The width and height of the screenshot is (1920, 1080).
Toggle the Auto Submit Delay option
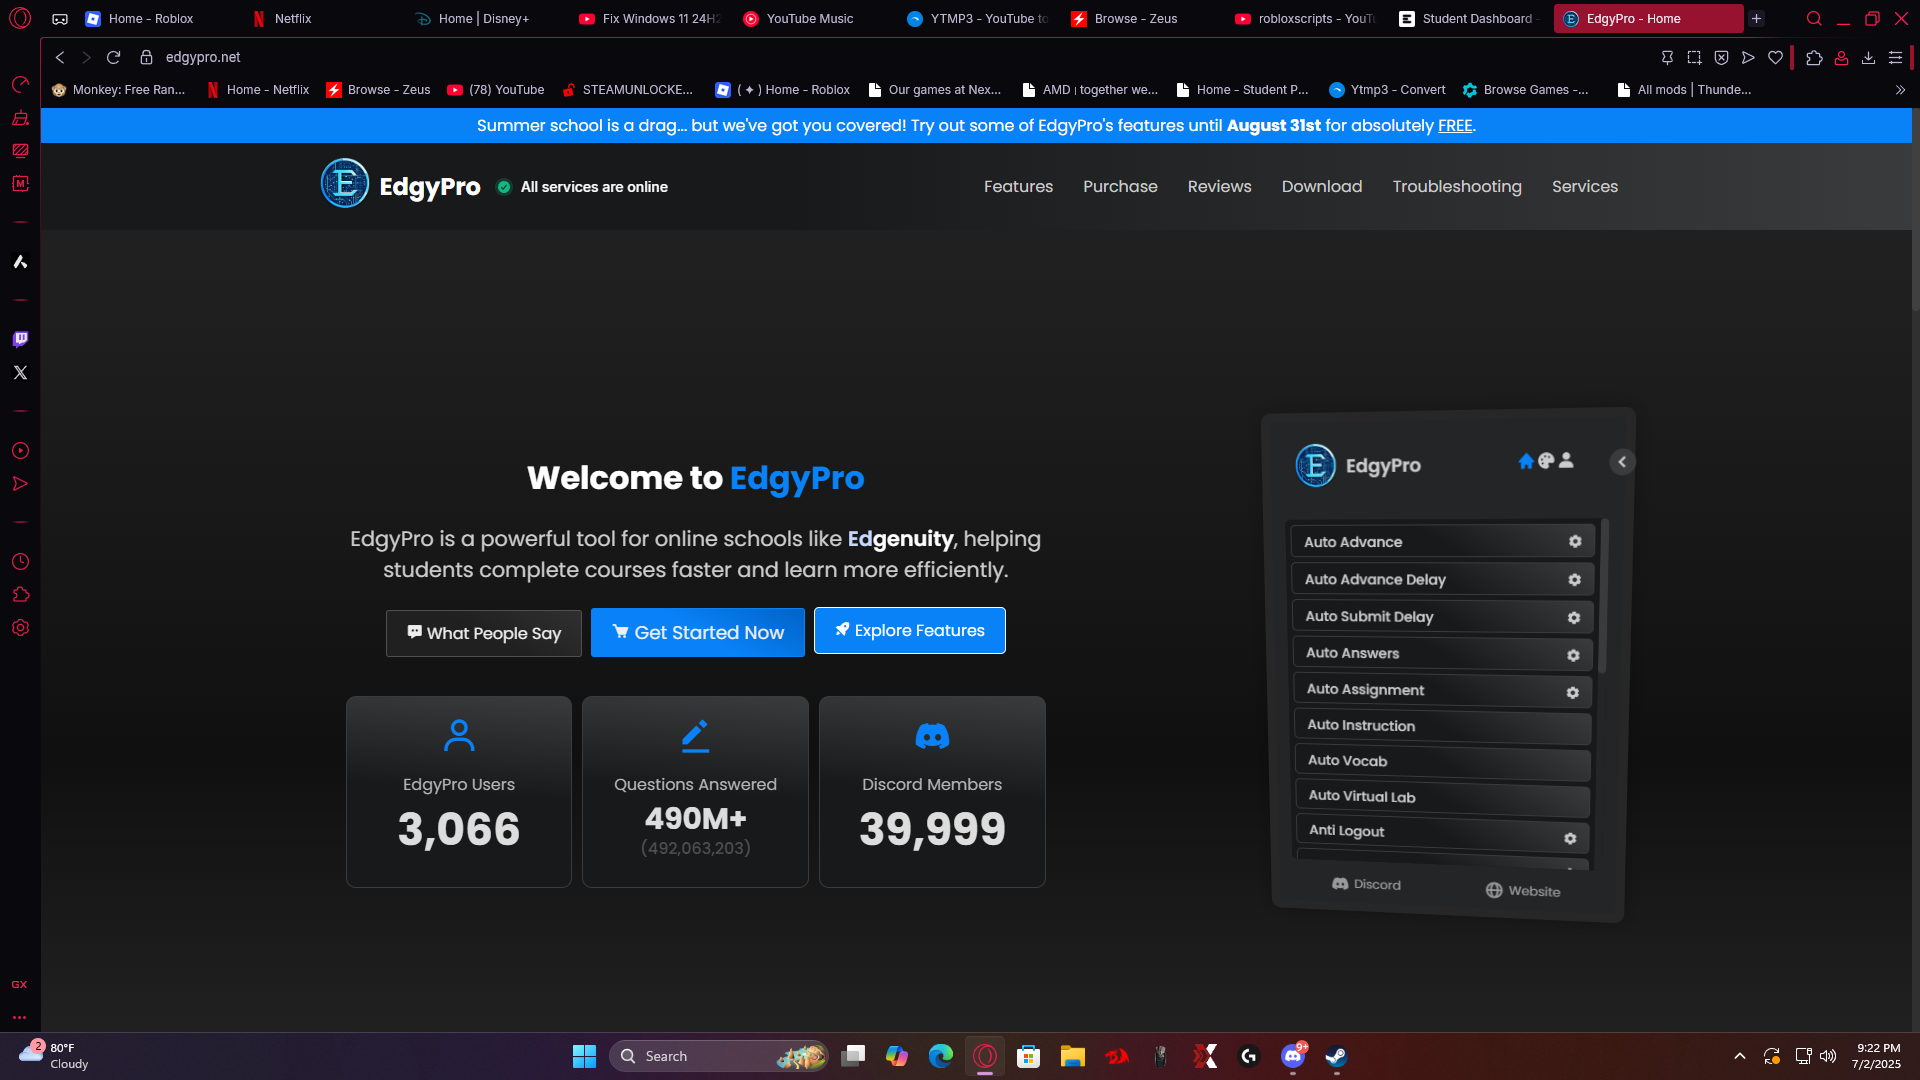pyautogui.click(x=1441, y=616)
